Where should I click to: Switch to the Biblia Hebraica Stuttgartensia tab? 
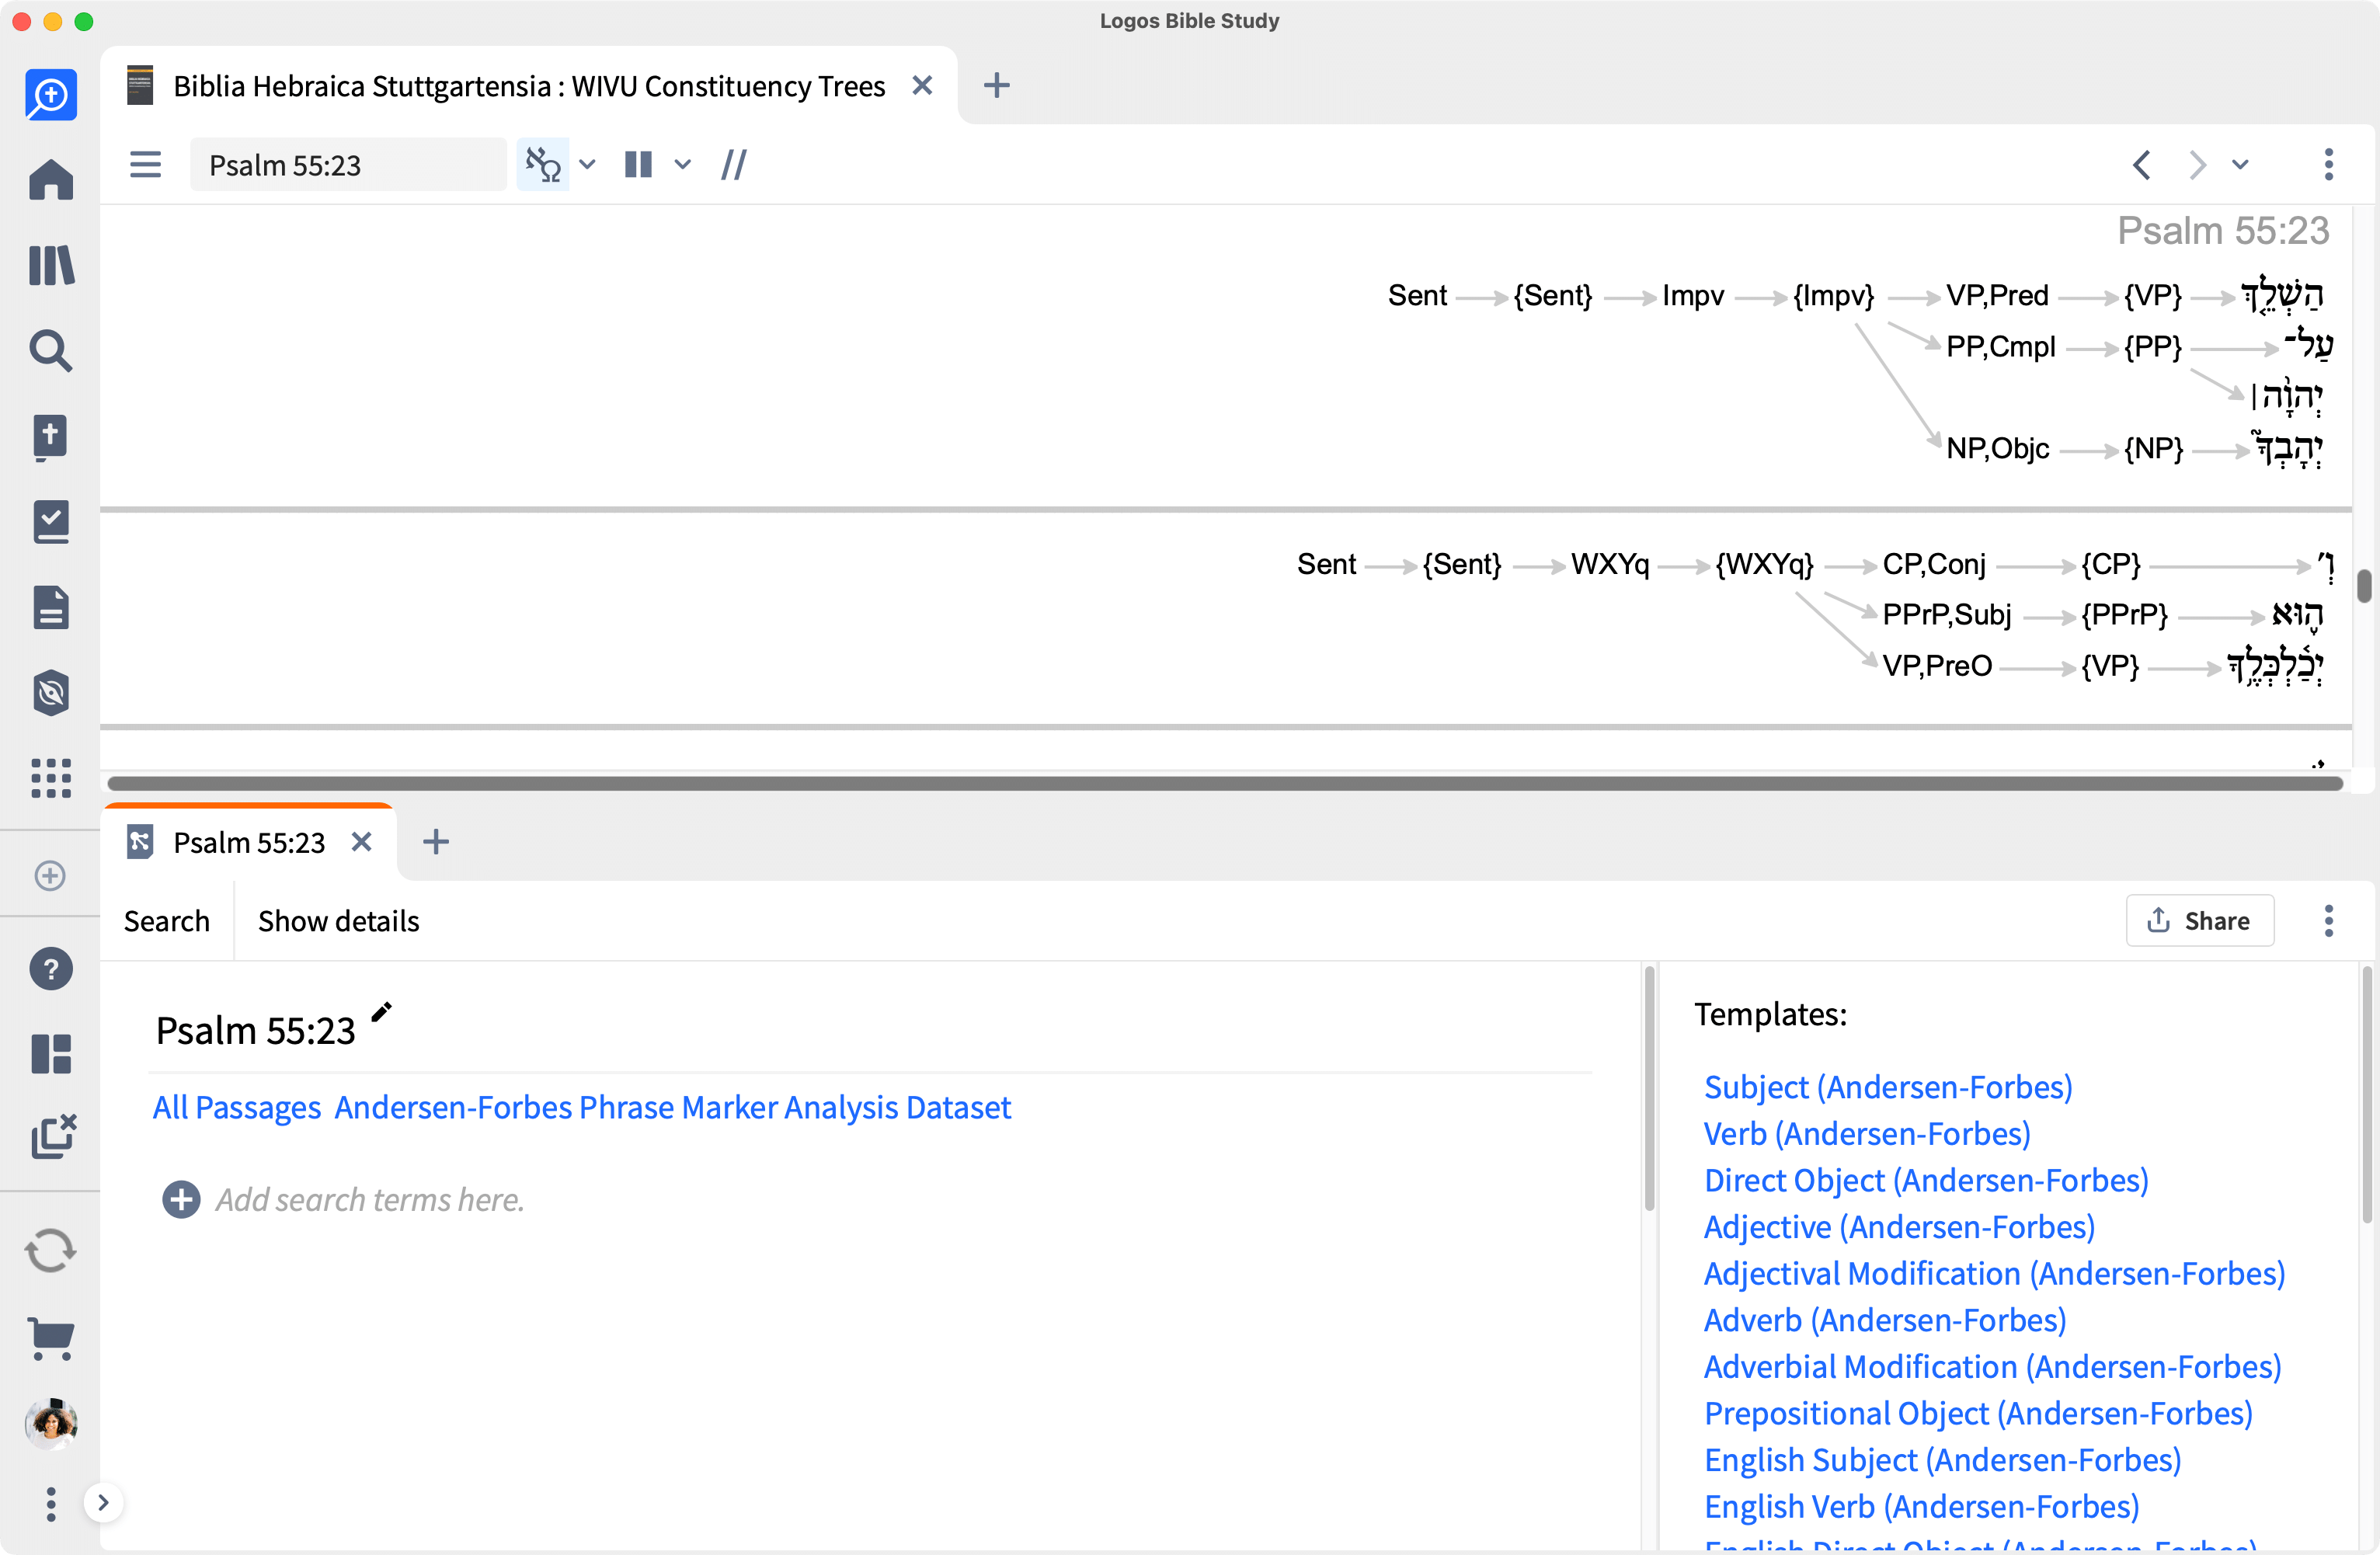pyautogui.click(x=529, y=86)
